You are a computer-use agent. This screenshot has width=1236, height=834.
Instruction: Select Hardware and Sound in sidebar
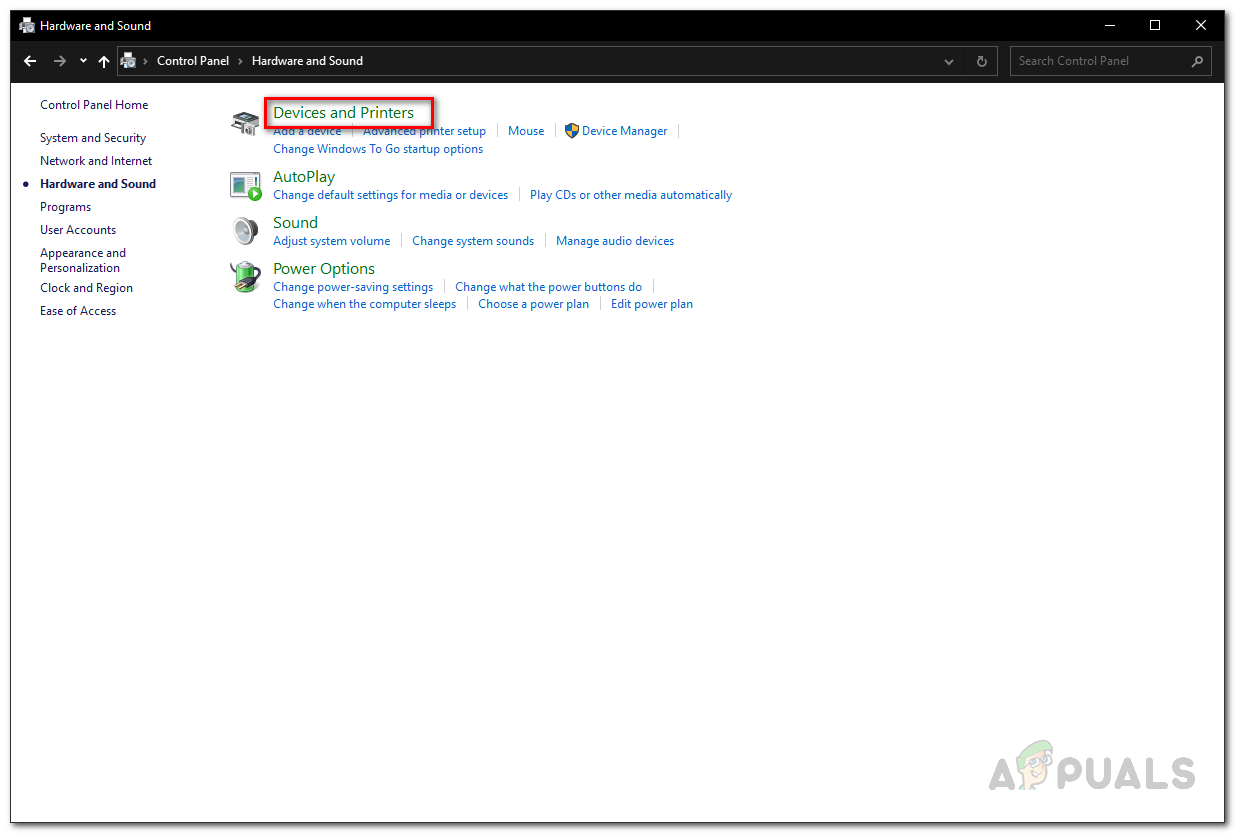tap(98, 184)
